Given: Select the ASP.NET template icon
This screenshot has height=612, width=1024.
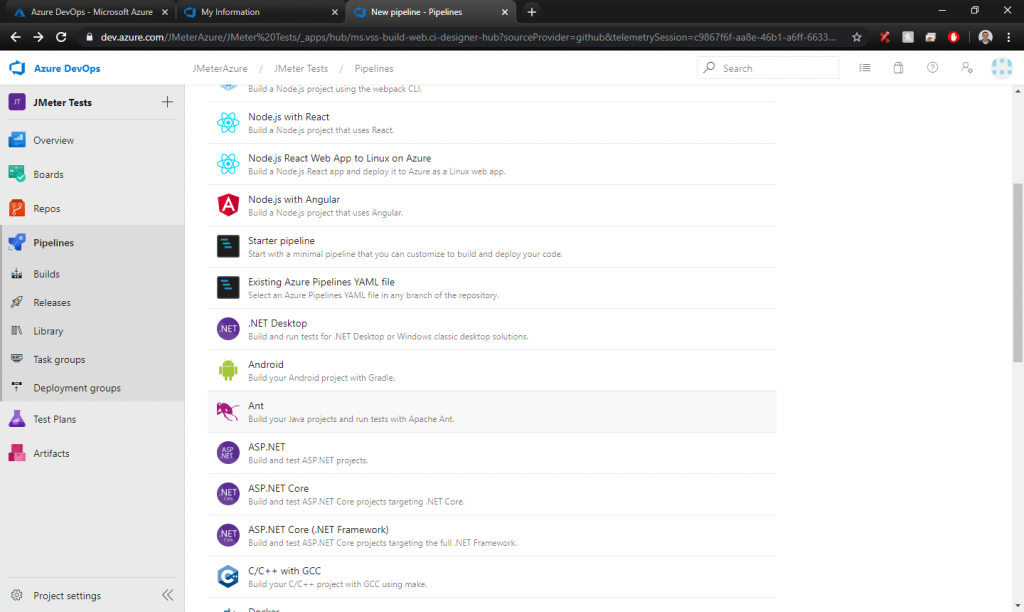Looking at the screenshot, I should (x=228, y=453).
